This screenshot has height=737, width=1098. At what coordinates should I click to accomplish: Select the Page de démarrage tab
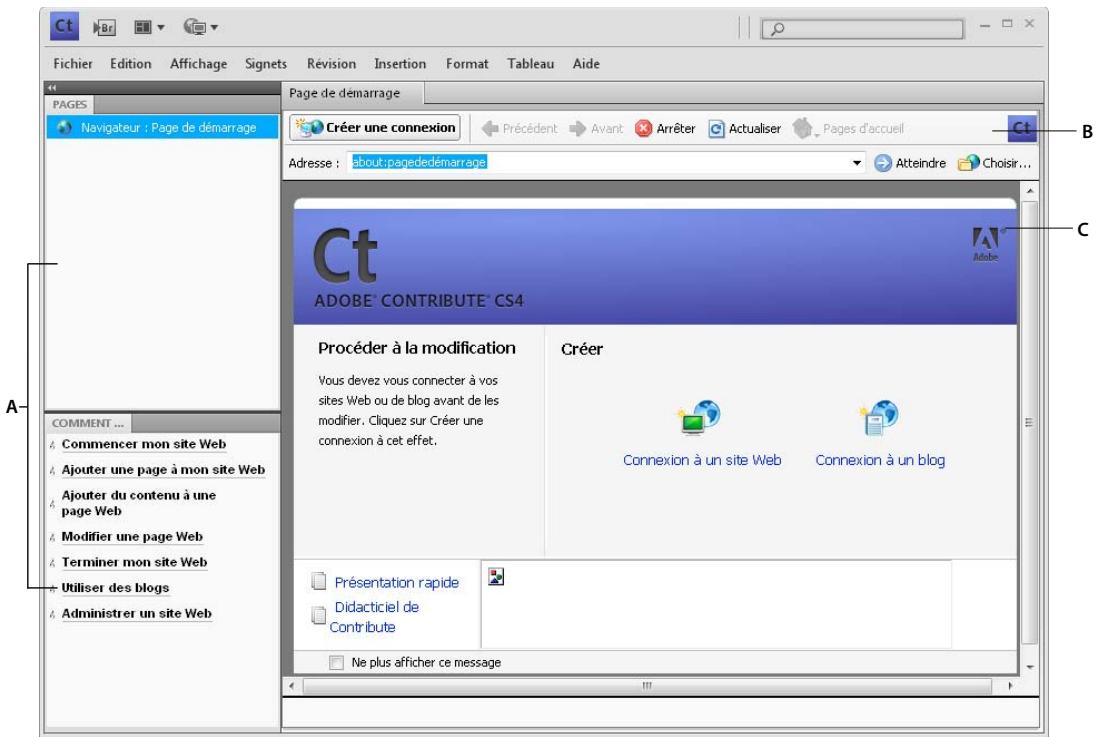click(352, 93)
